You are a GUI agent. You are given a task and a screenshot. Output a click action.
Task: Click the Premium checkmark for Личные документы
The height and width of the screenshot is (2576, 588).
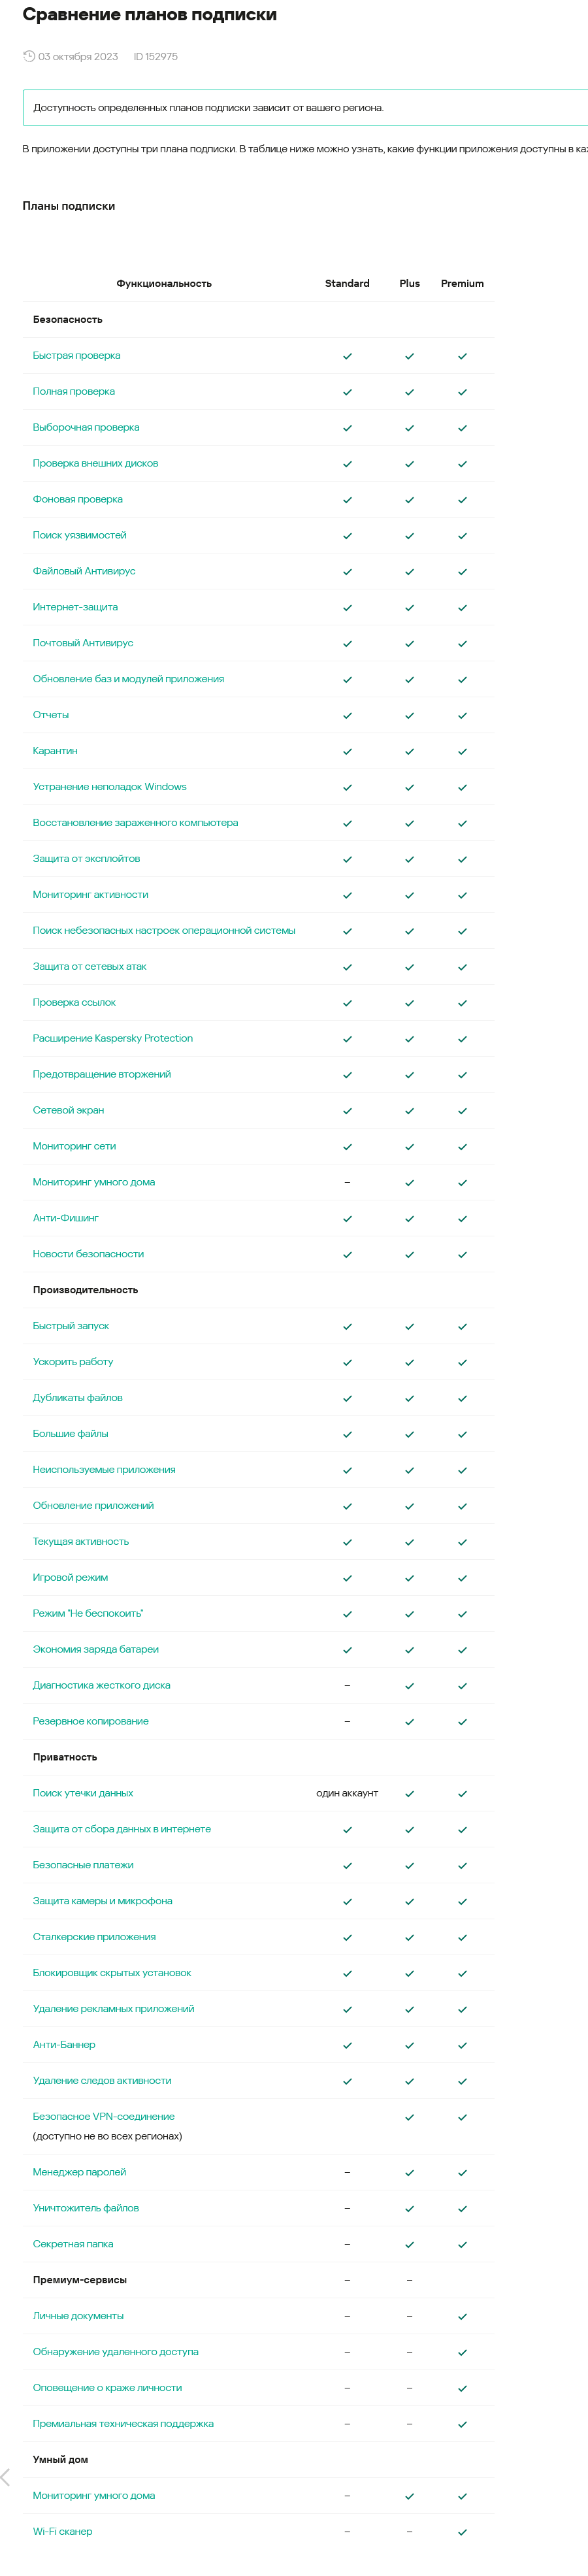[x=462, y=2316]
